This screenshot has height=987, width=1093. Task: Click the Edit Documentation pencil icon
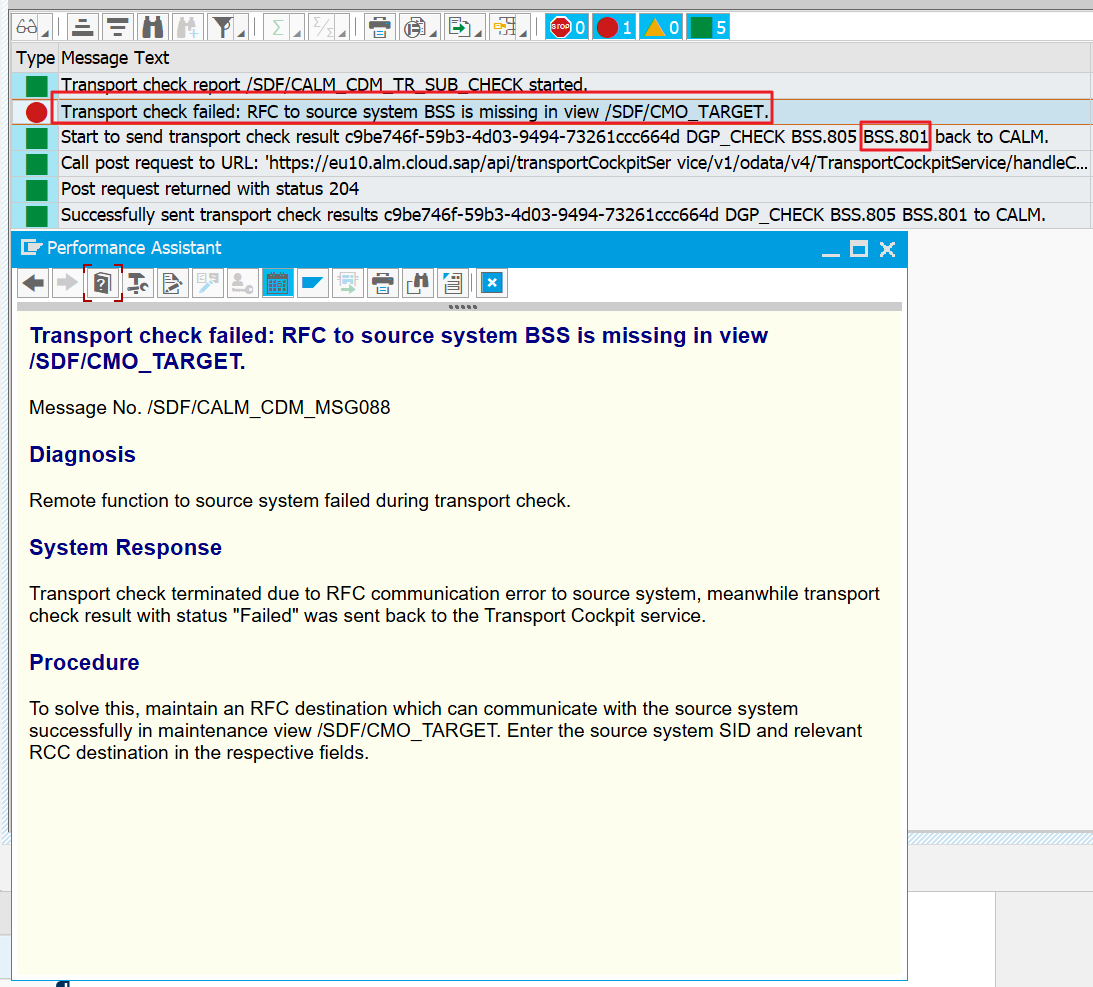[171, 284]
